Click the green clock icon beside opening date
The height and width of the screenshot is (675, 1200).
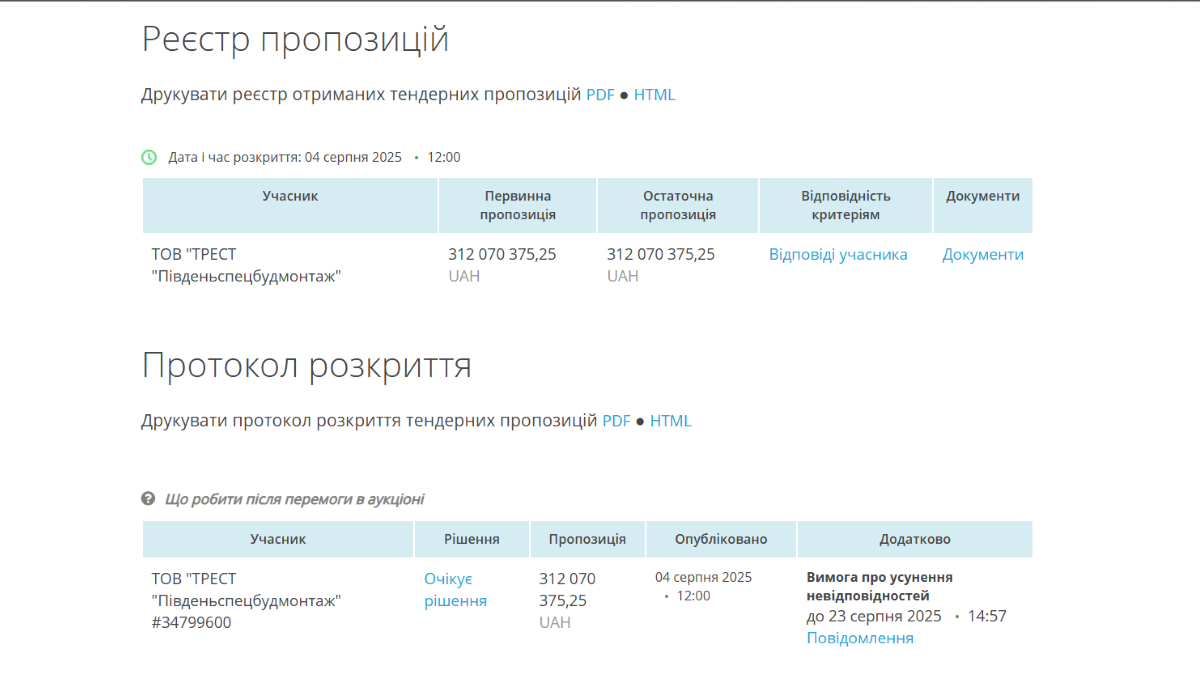click(149, 157)
